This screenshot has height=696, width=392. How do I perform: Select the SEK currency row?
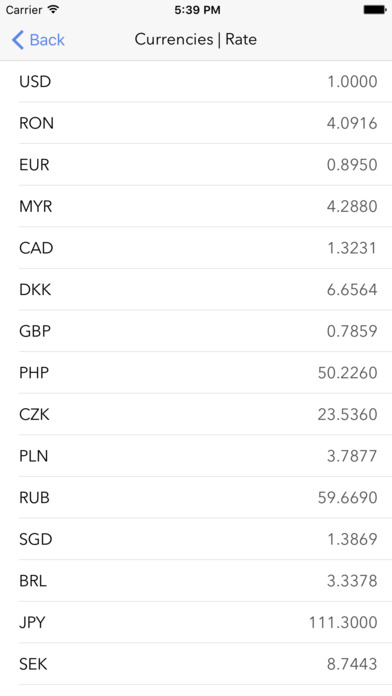tap(196, 664)
